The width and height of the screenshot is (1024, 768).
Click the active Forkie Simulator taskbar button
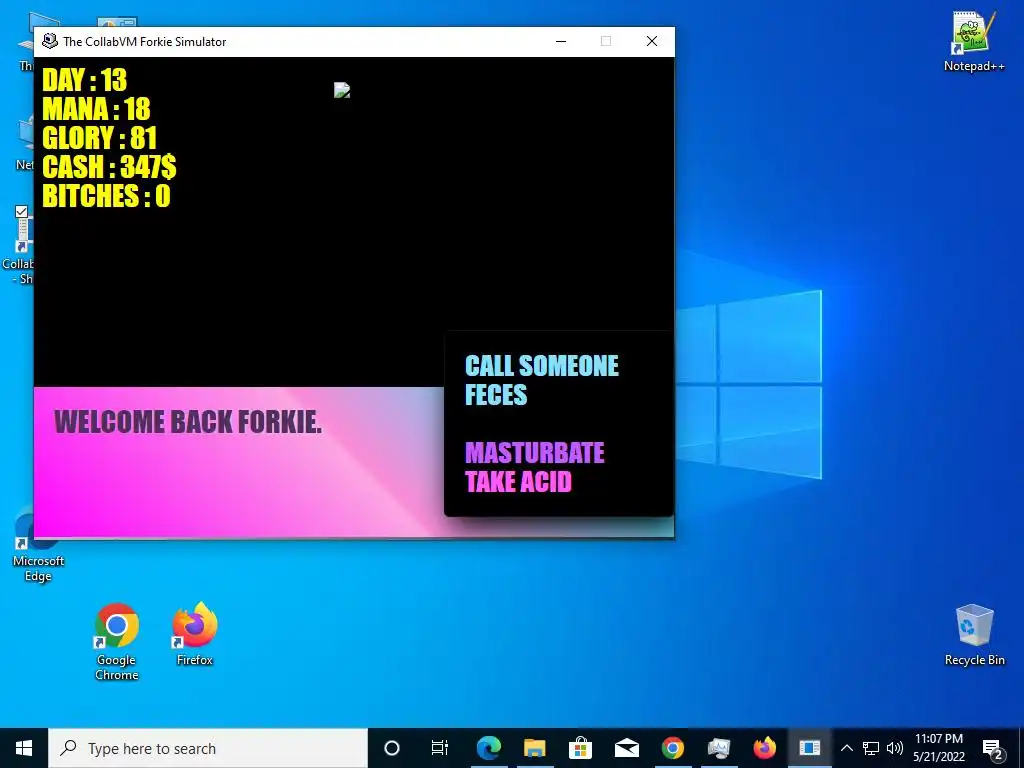(x=810, y=748)
